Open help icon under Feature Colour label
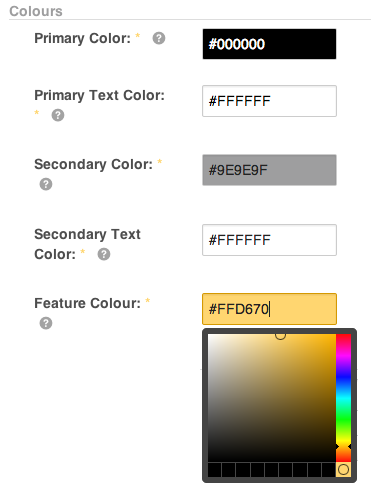This screenshot has height=495, width=371. (46, 323)
